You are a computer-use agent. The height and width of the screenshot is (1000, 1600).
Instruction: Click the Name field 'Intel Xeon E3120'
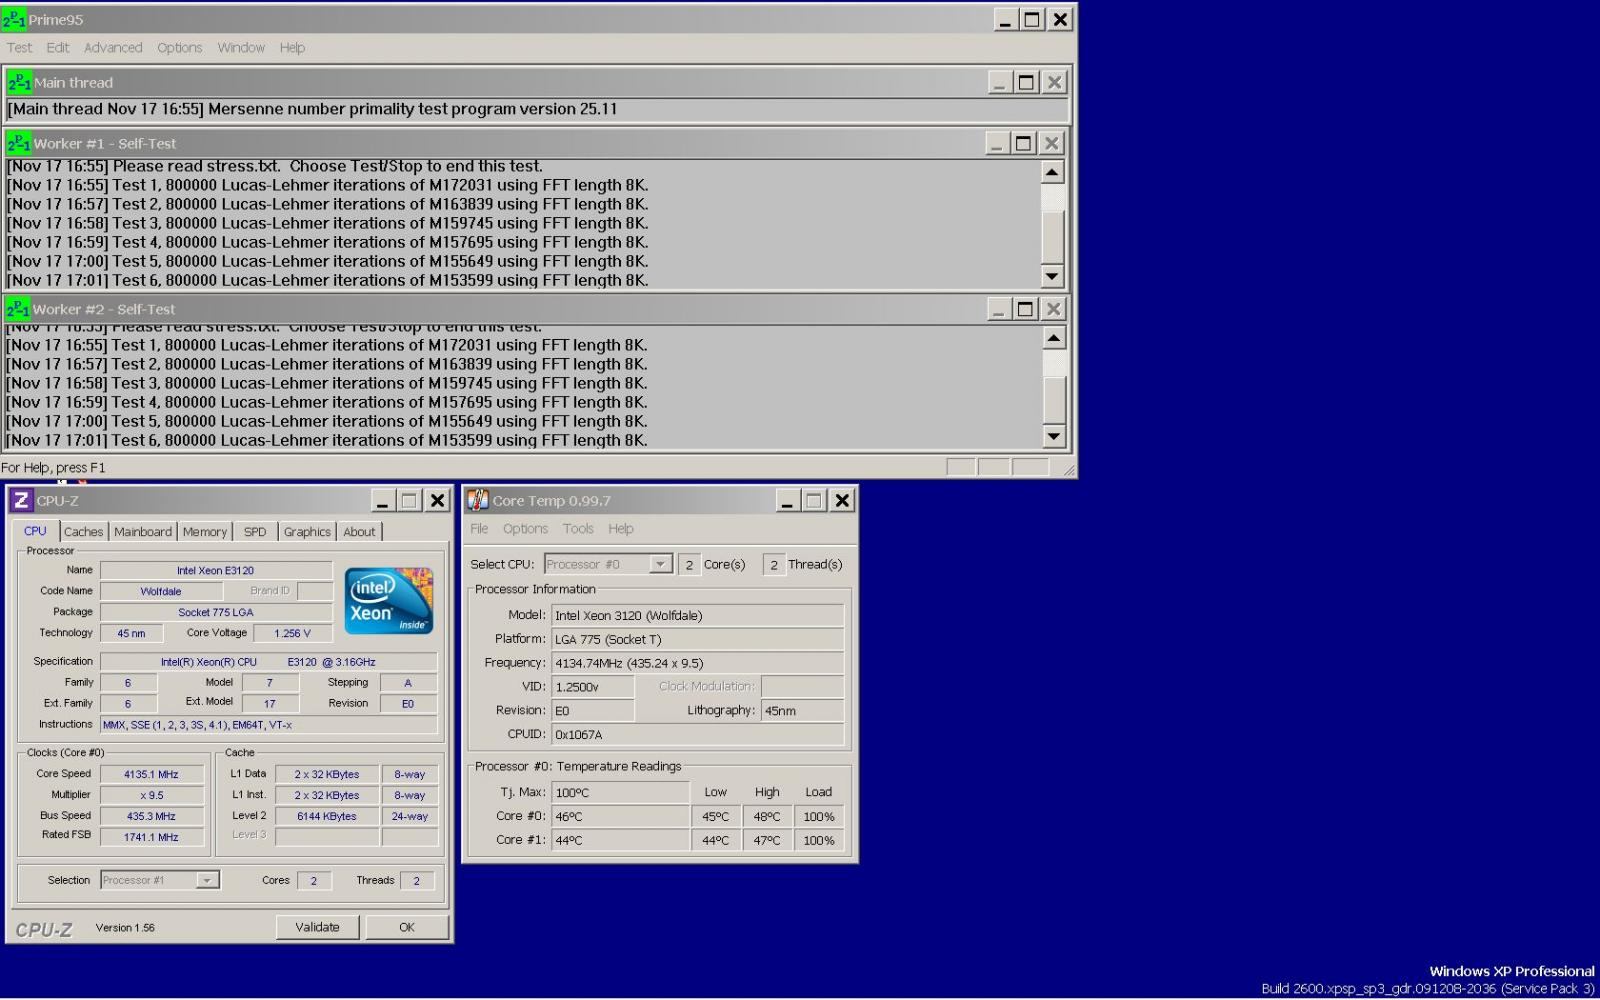tap(216, 570)
